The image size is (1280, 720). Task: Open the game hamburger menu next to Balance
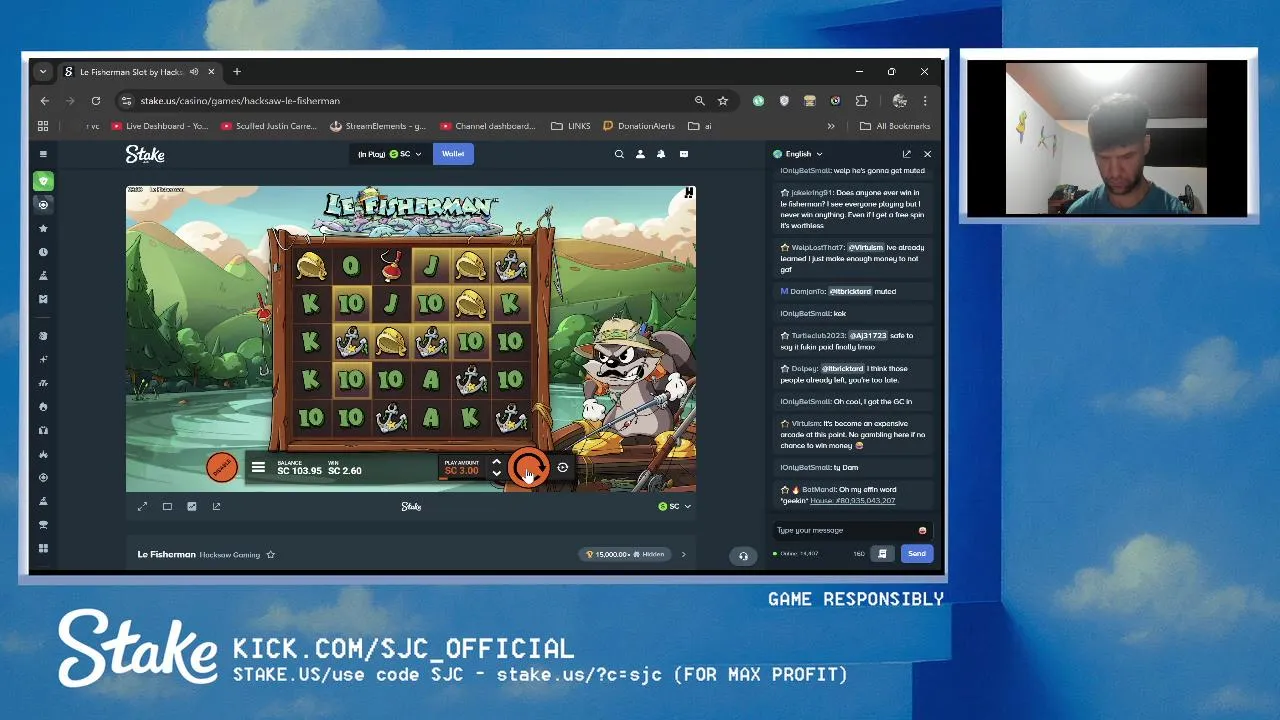tap(258, 467)
